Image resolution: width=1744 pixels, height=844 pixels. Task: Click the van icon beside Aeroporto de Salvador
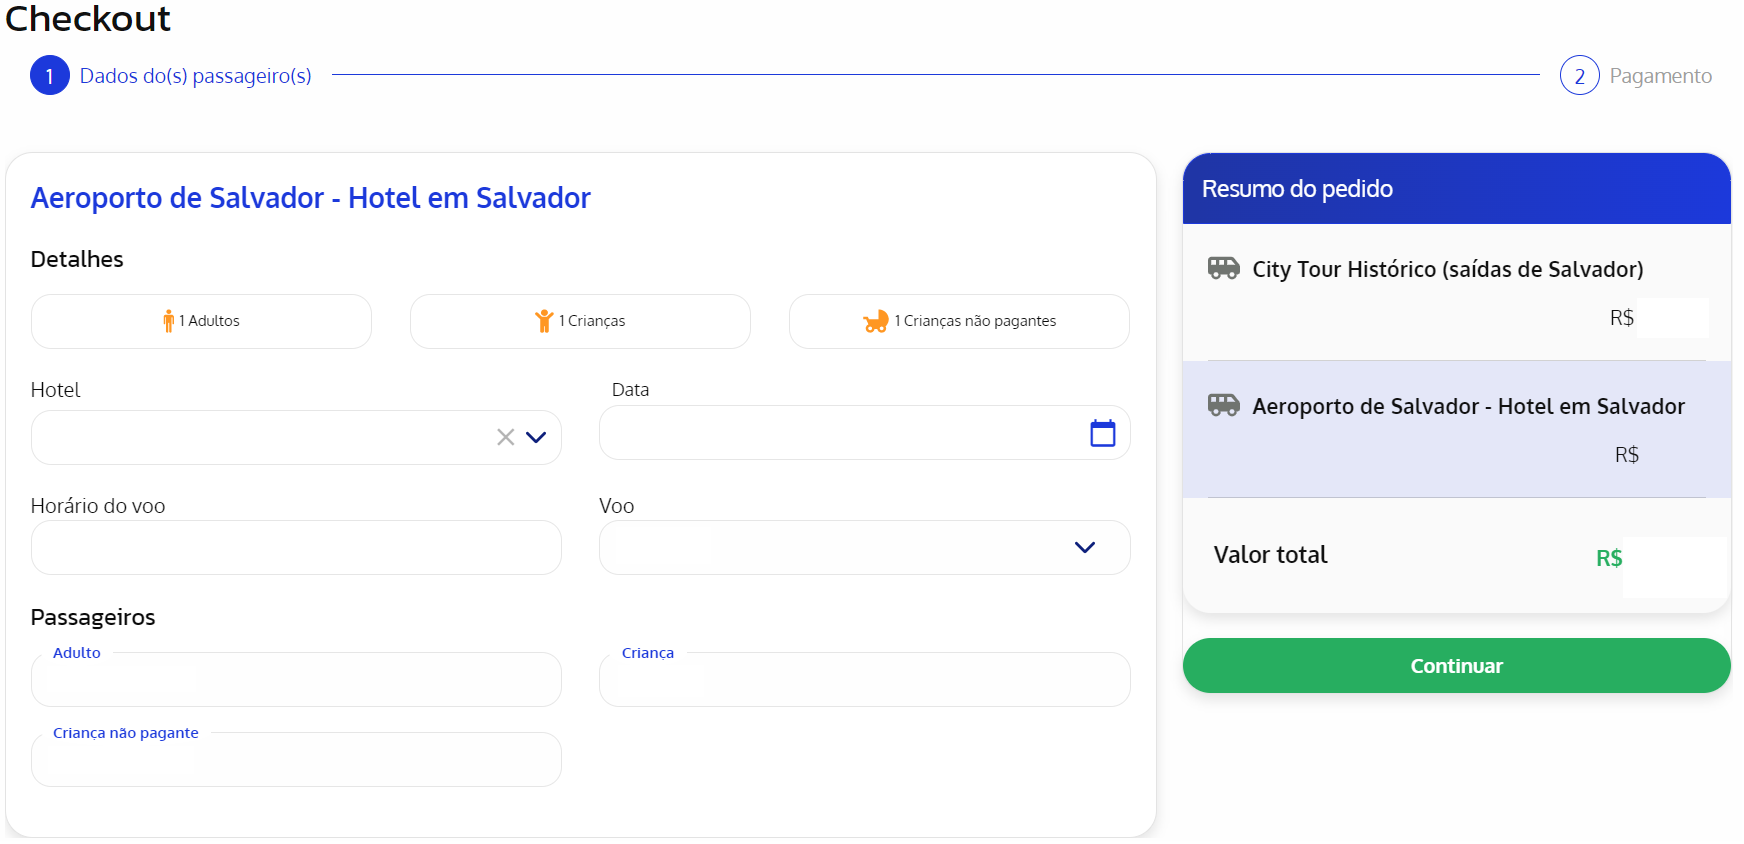1223,405
